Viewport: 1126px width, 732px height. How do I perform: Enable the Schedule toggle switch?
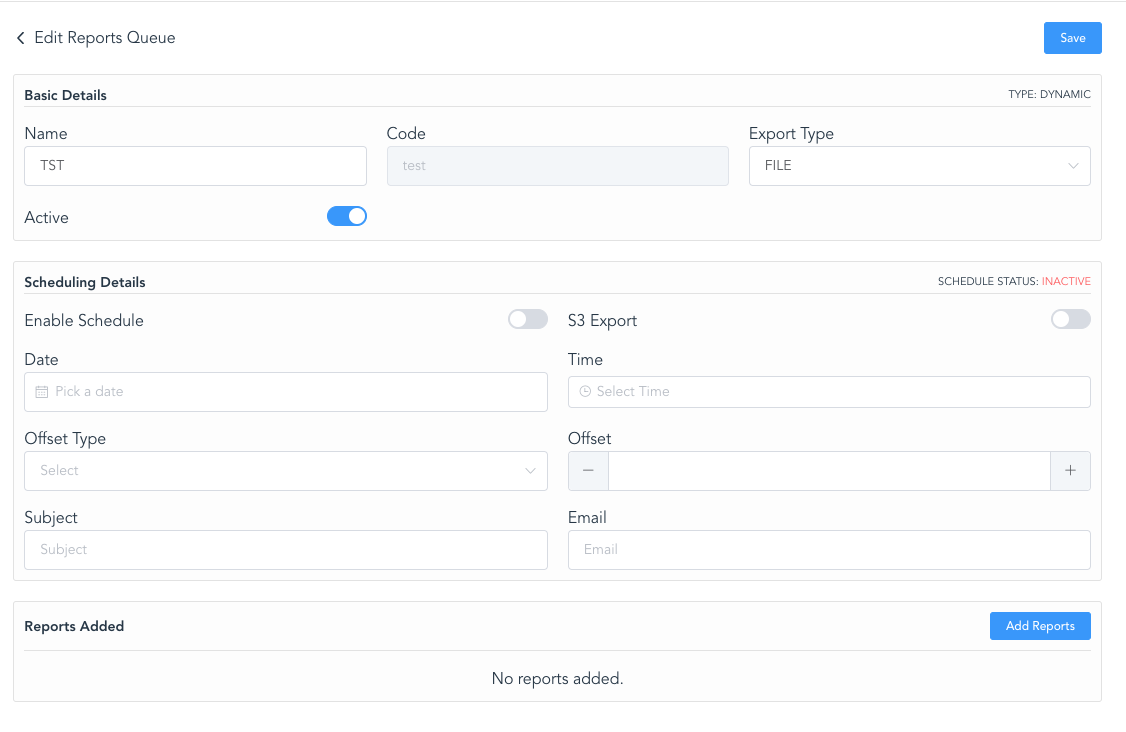527,319
